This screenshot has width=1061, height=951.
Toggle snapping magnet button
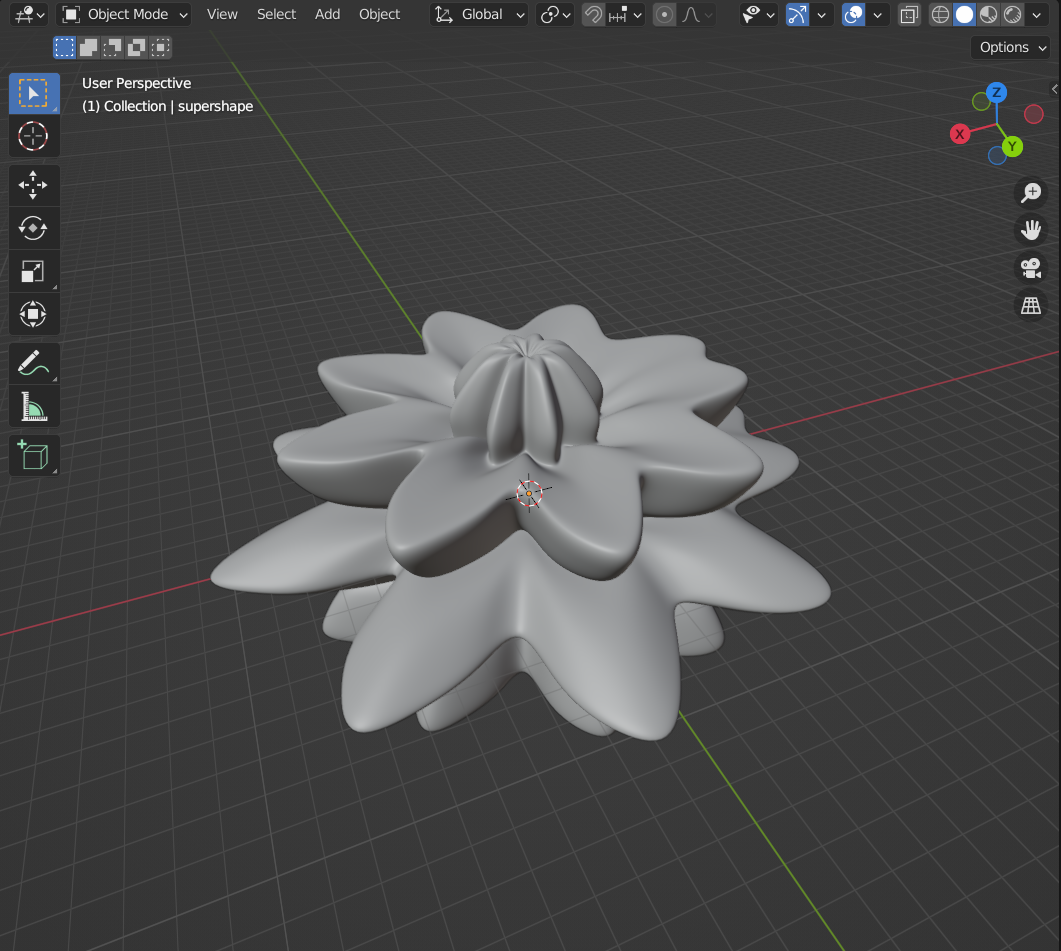[593, 14]
